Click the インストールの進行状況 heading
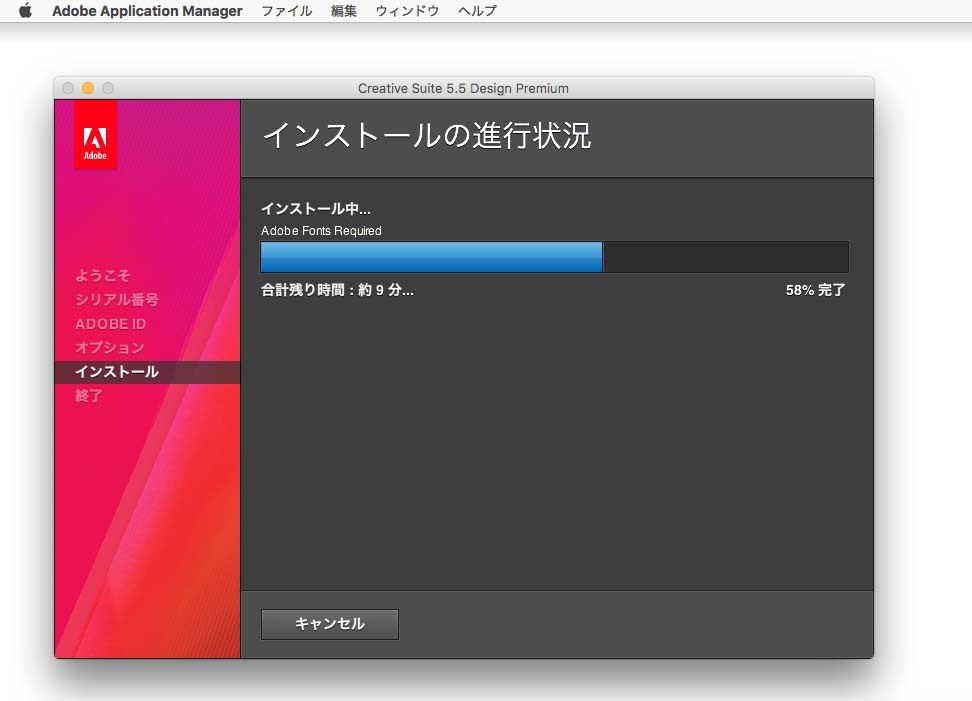The image size is (972, 701). click(427, 136)
